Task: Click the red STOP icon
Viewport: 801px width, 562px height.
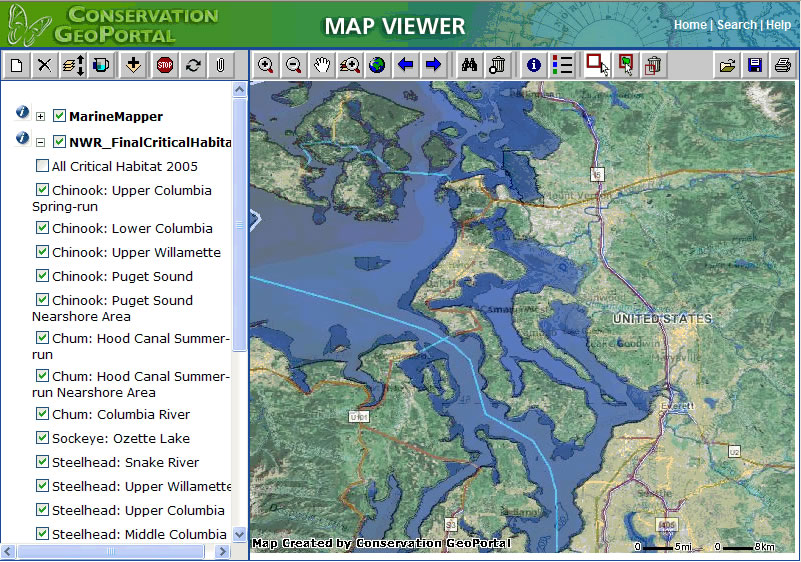Action: point(164,65)
